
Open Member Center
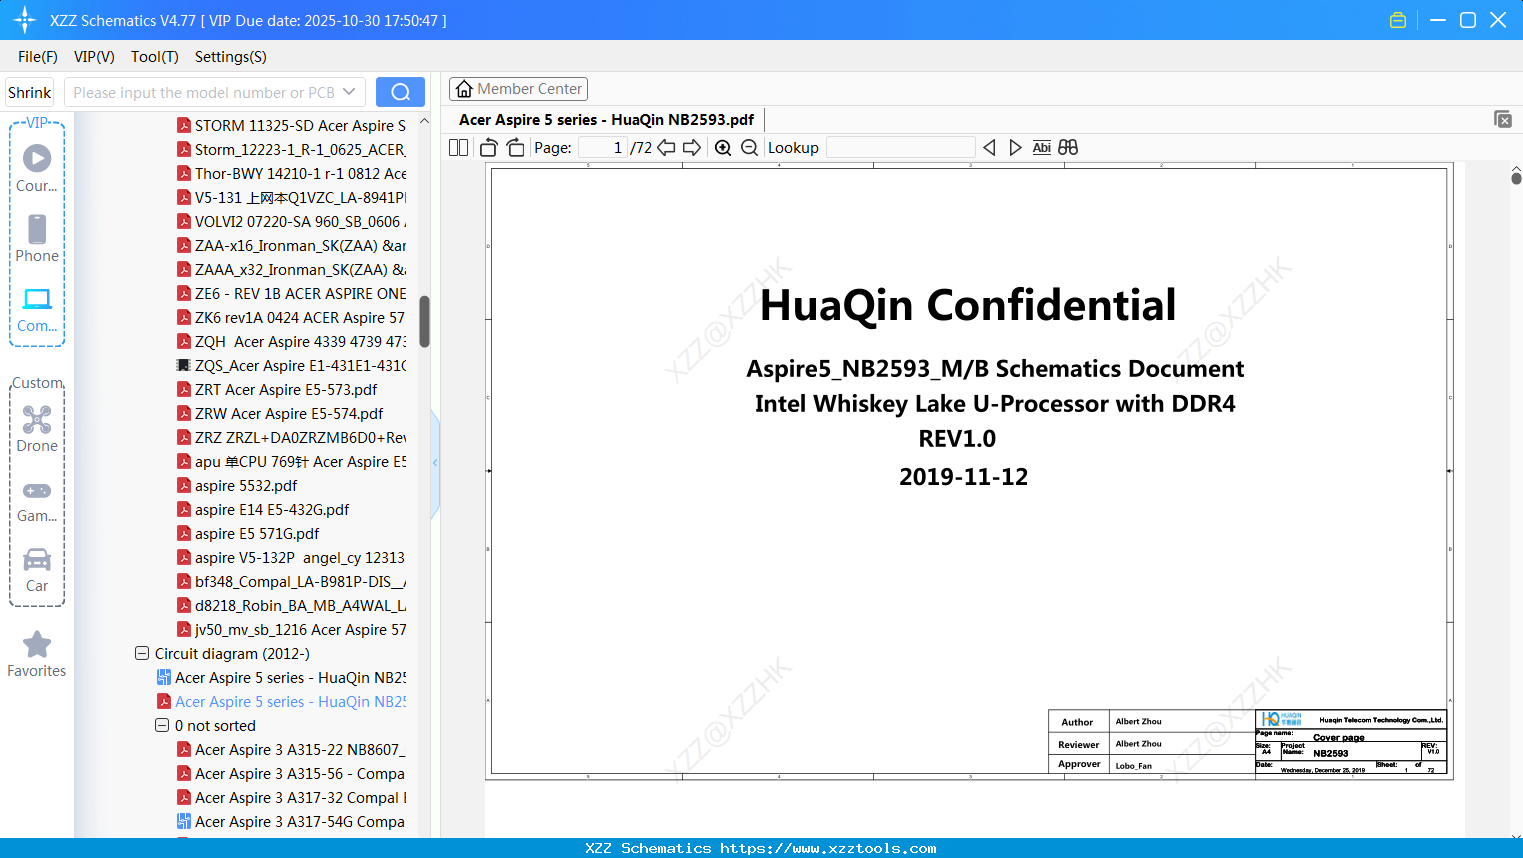(518, 89)
